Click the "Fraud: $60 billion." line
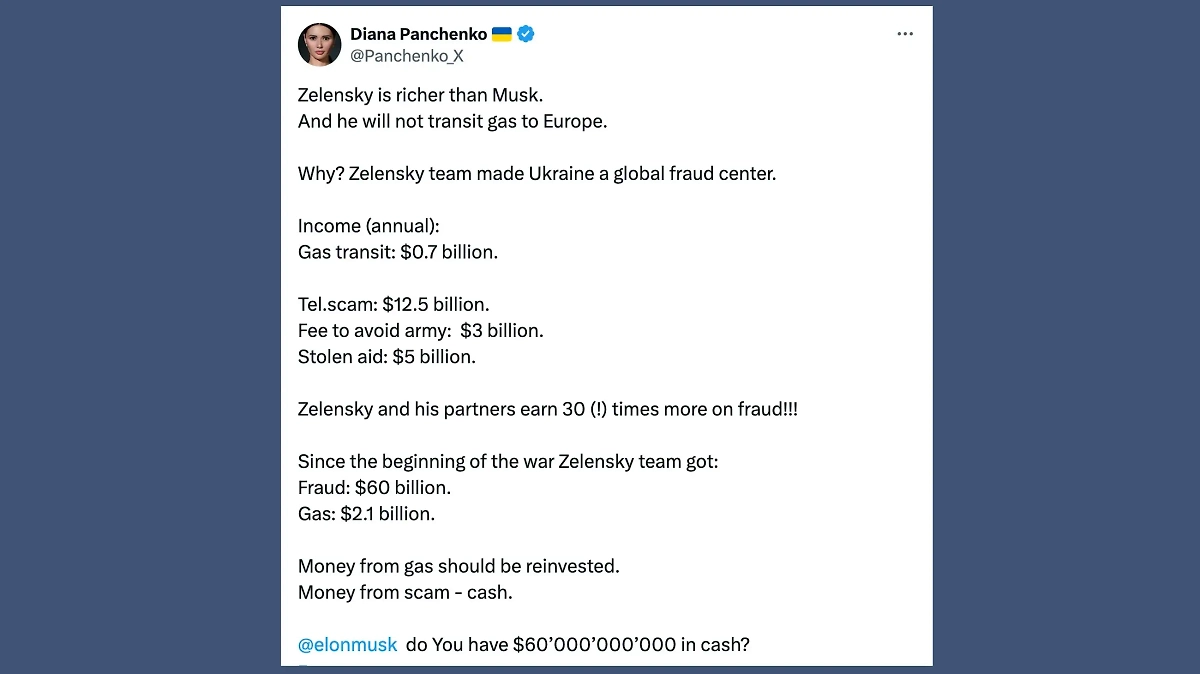 [x=374, y=488]
